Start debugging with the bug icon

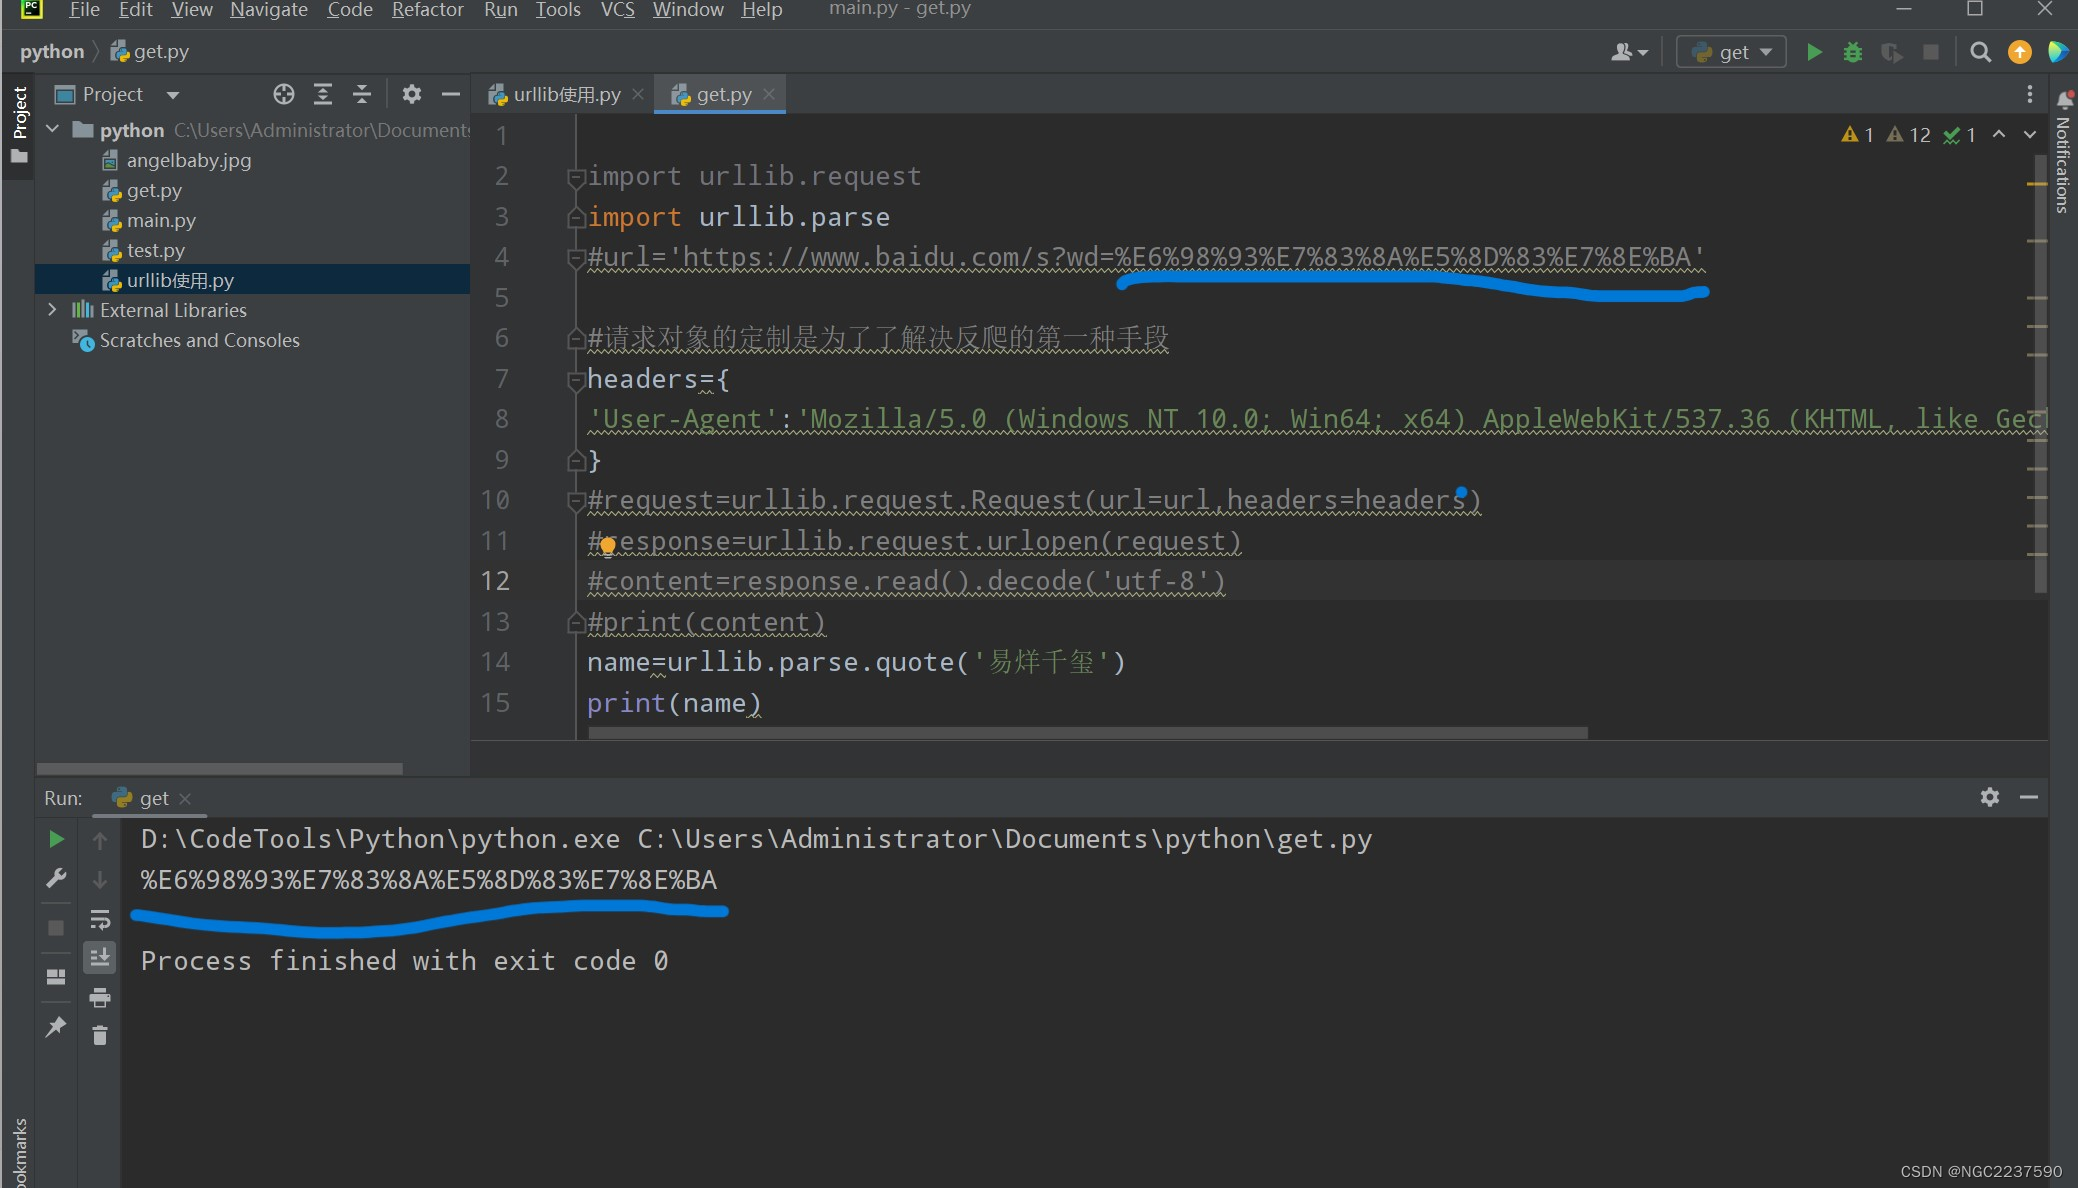pyautogui.click(x=1853, y=51)
